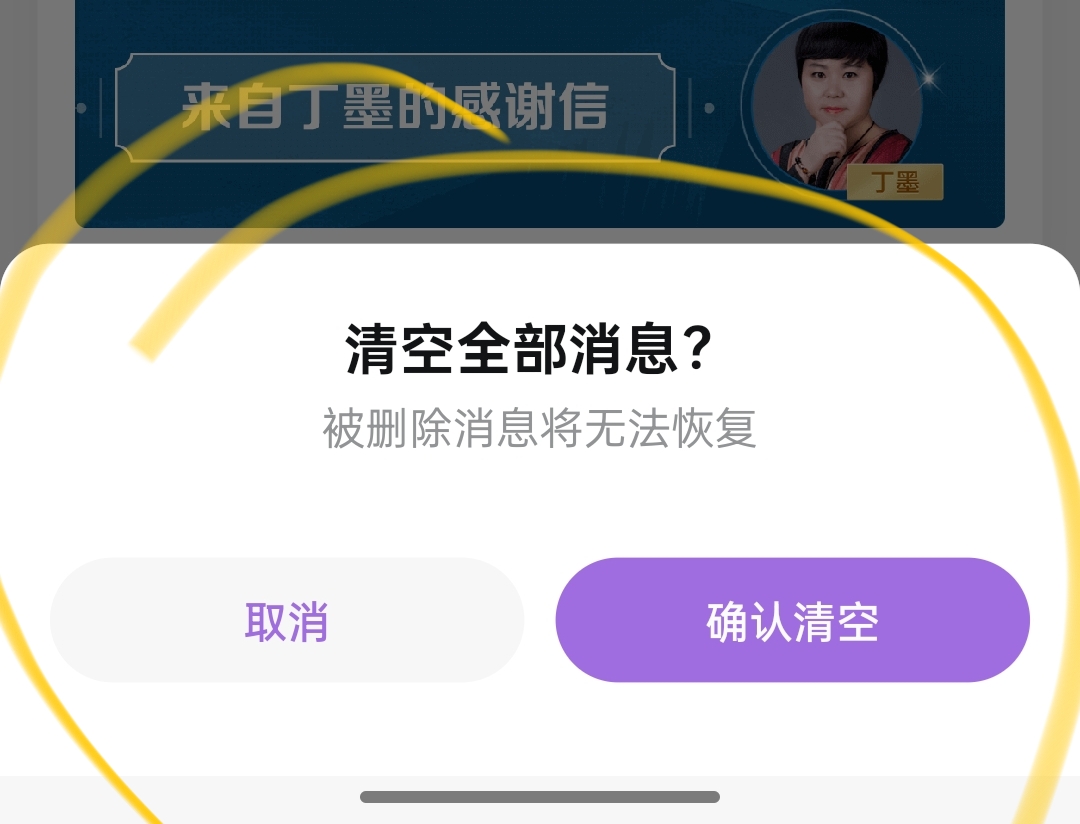Select the gold 丁墨 name tag

(895, 183)
